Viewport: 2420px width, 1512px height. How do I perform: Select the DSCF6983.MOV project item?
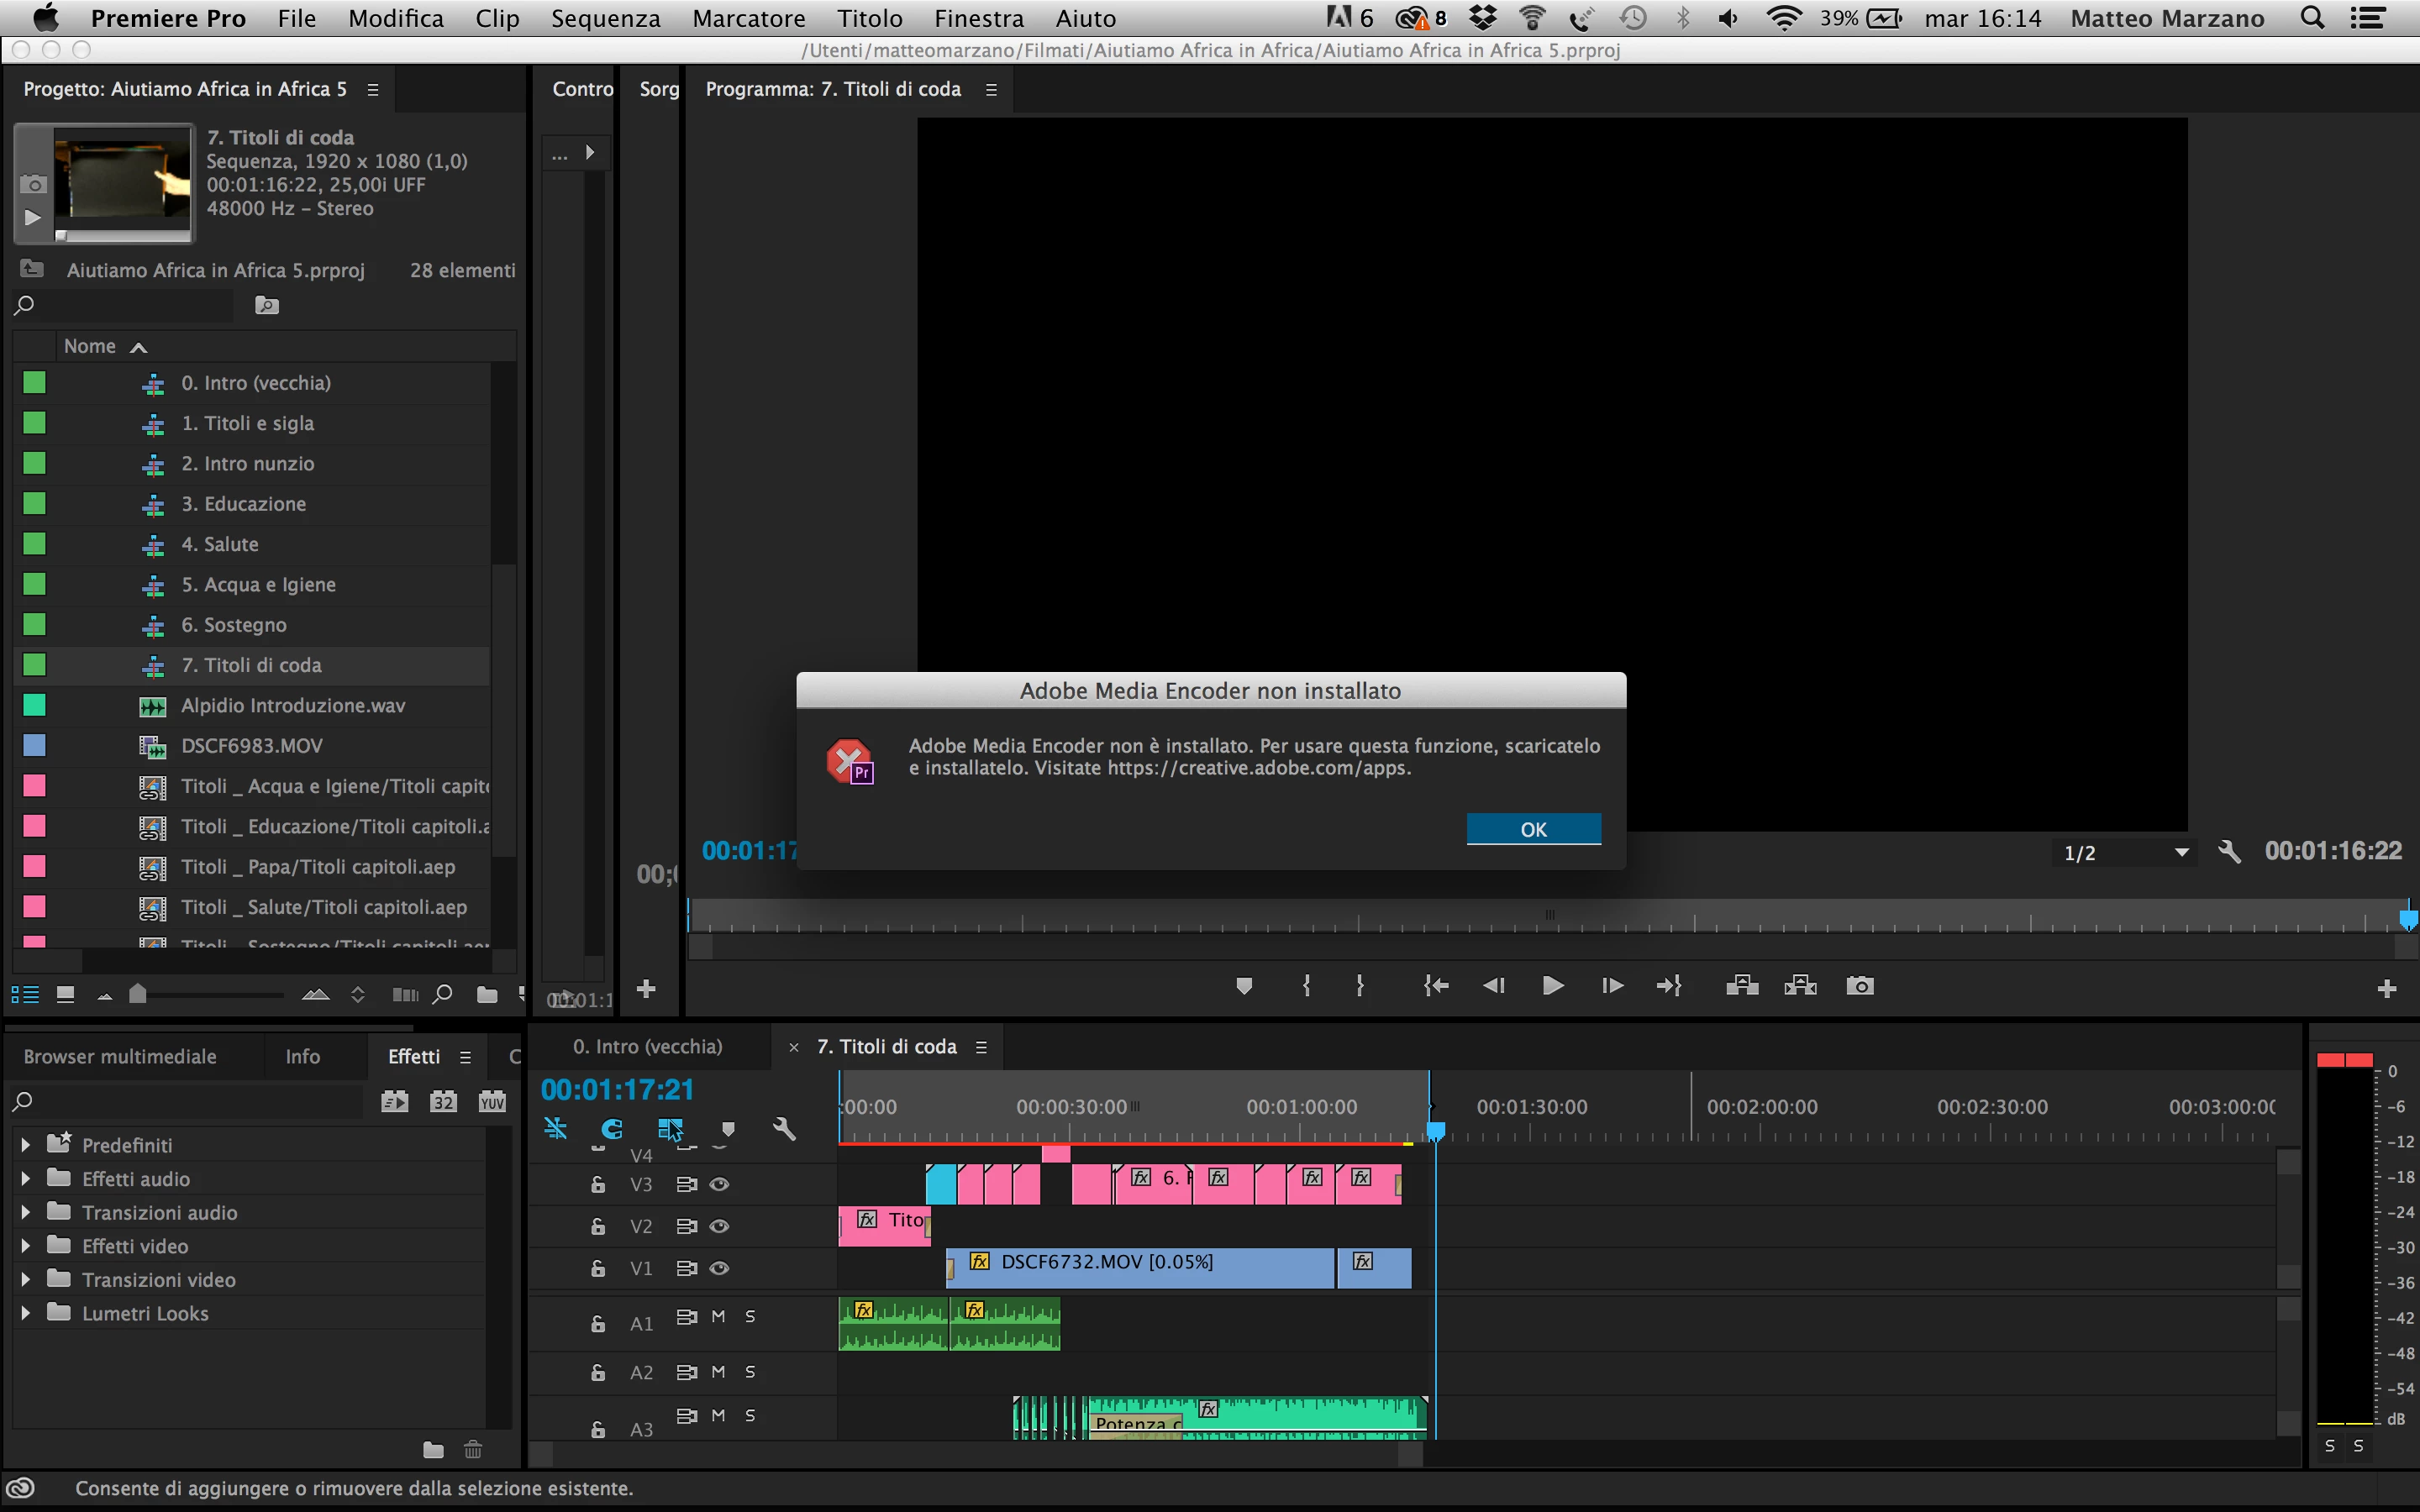[252, 745]
